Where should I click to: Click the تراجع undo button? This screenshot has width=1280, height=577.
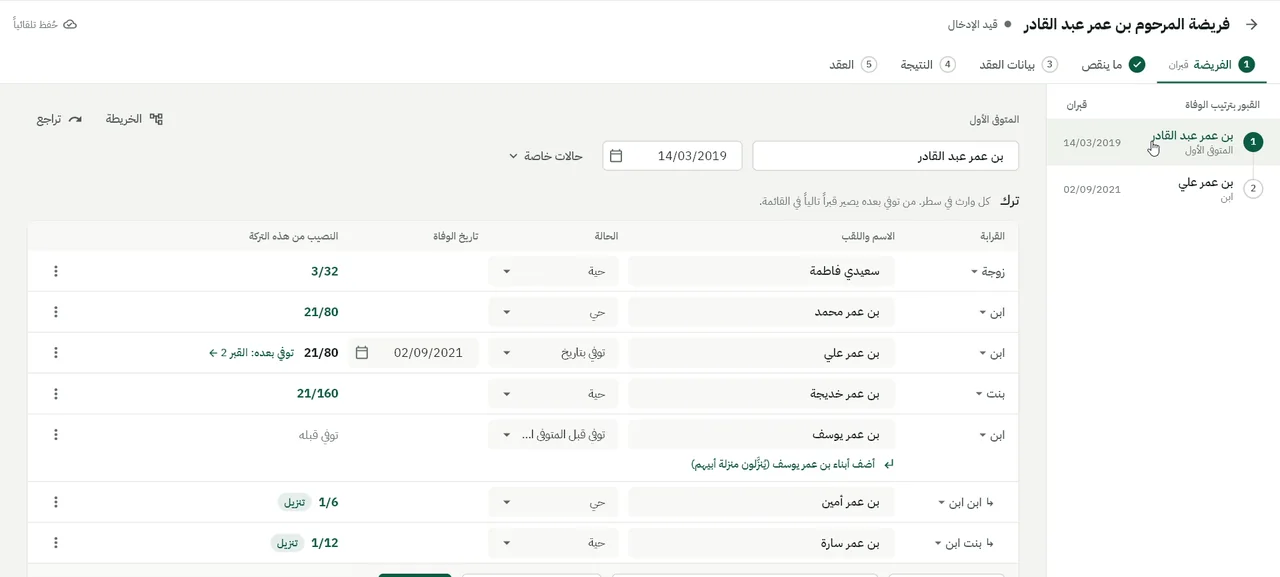tap(59, 119)
